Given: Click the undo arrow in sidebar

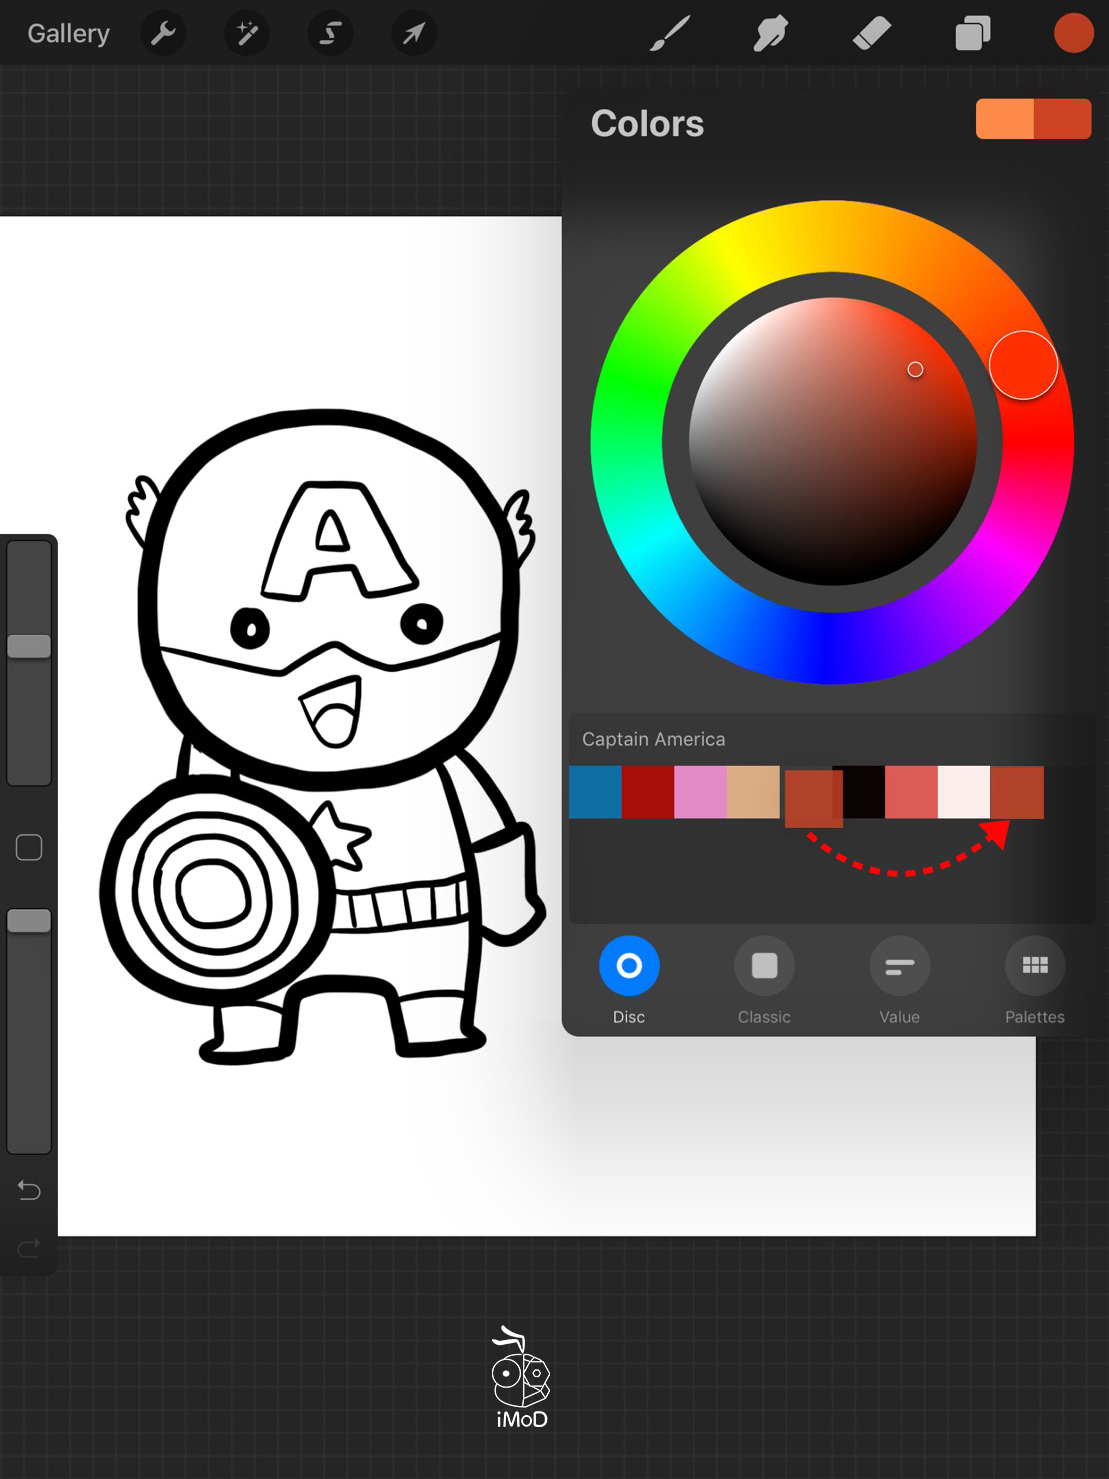Looking at the screenshot, I should click(29, 1190).
